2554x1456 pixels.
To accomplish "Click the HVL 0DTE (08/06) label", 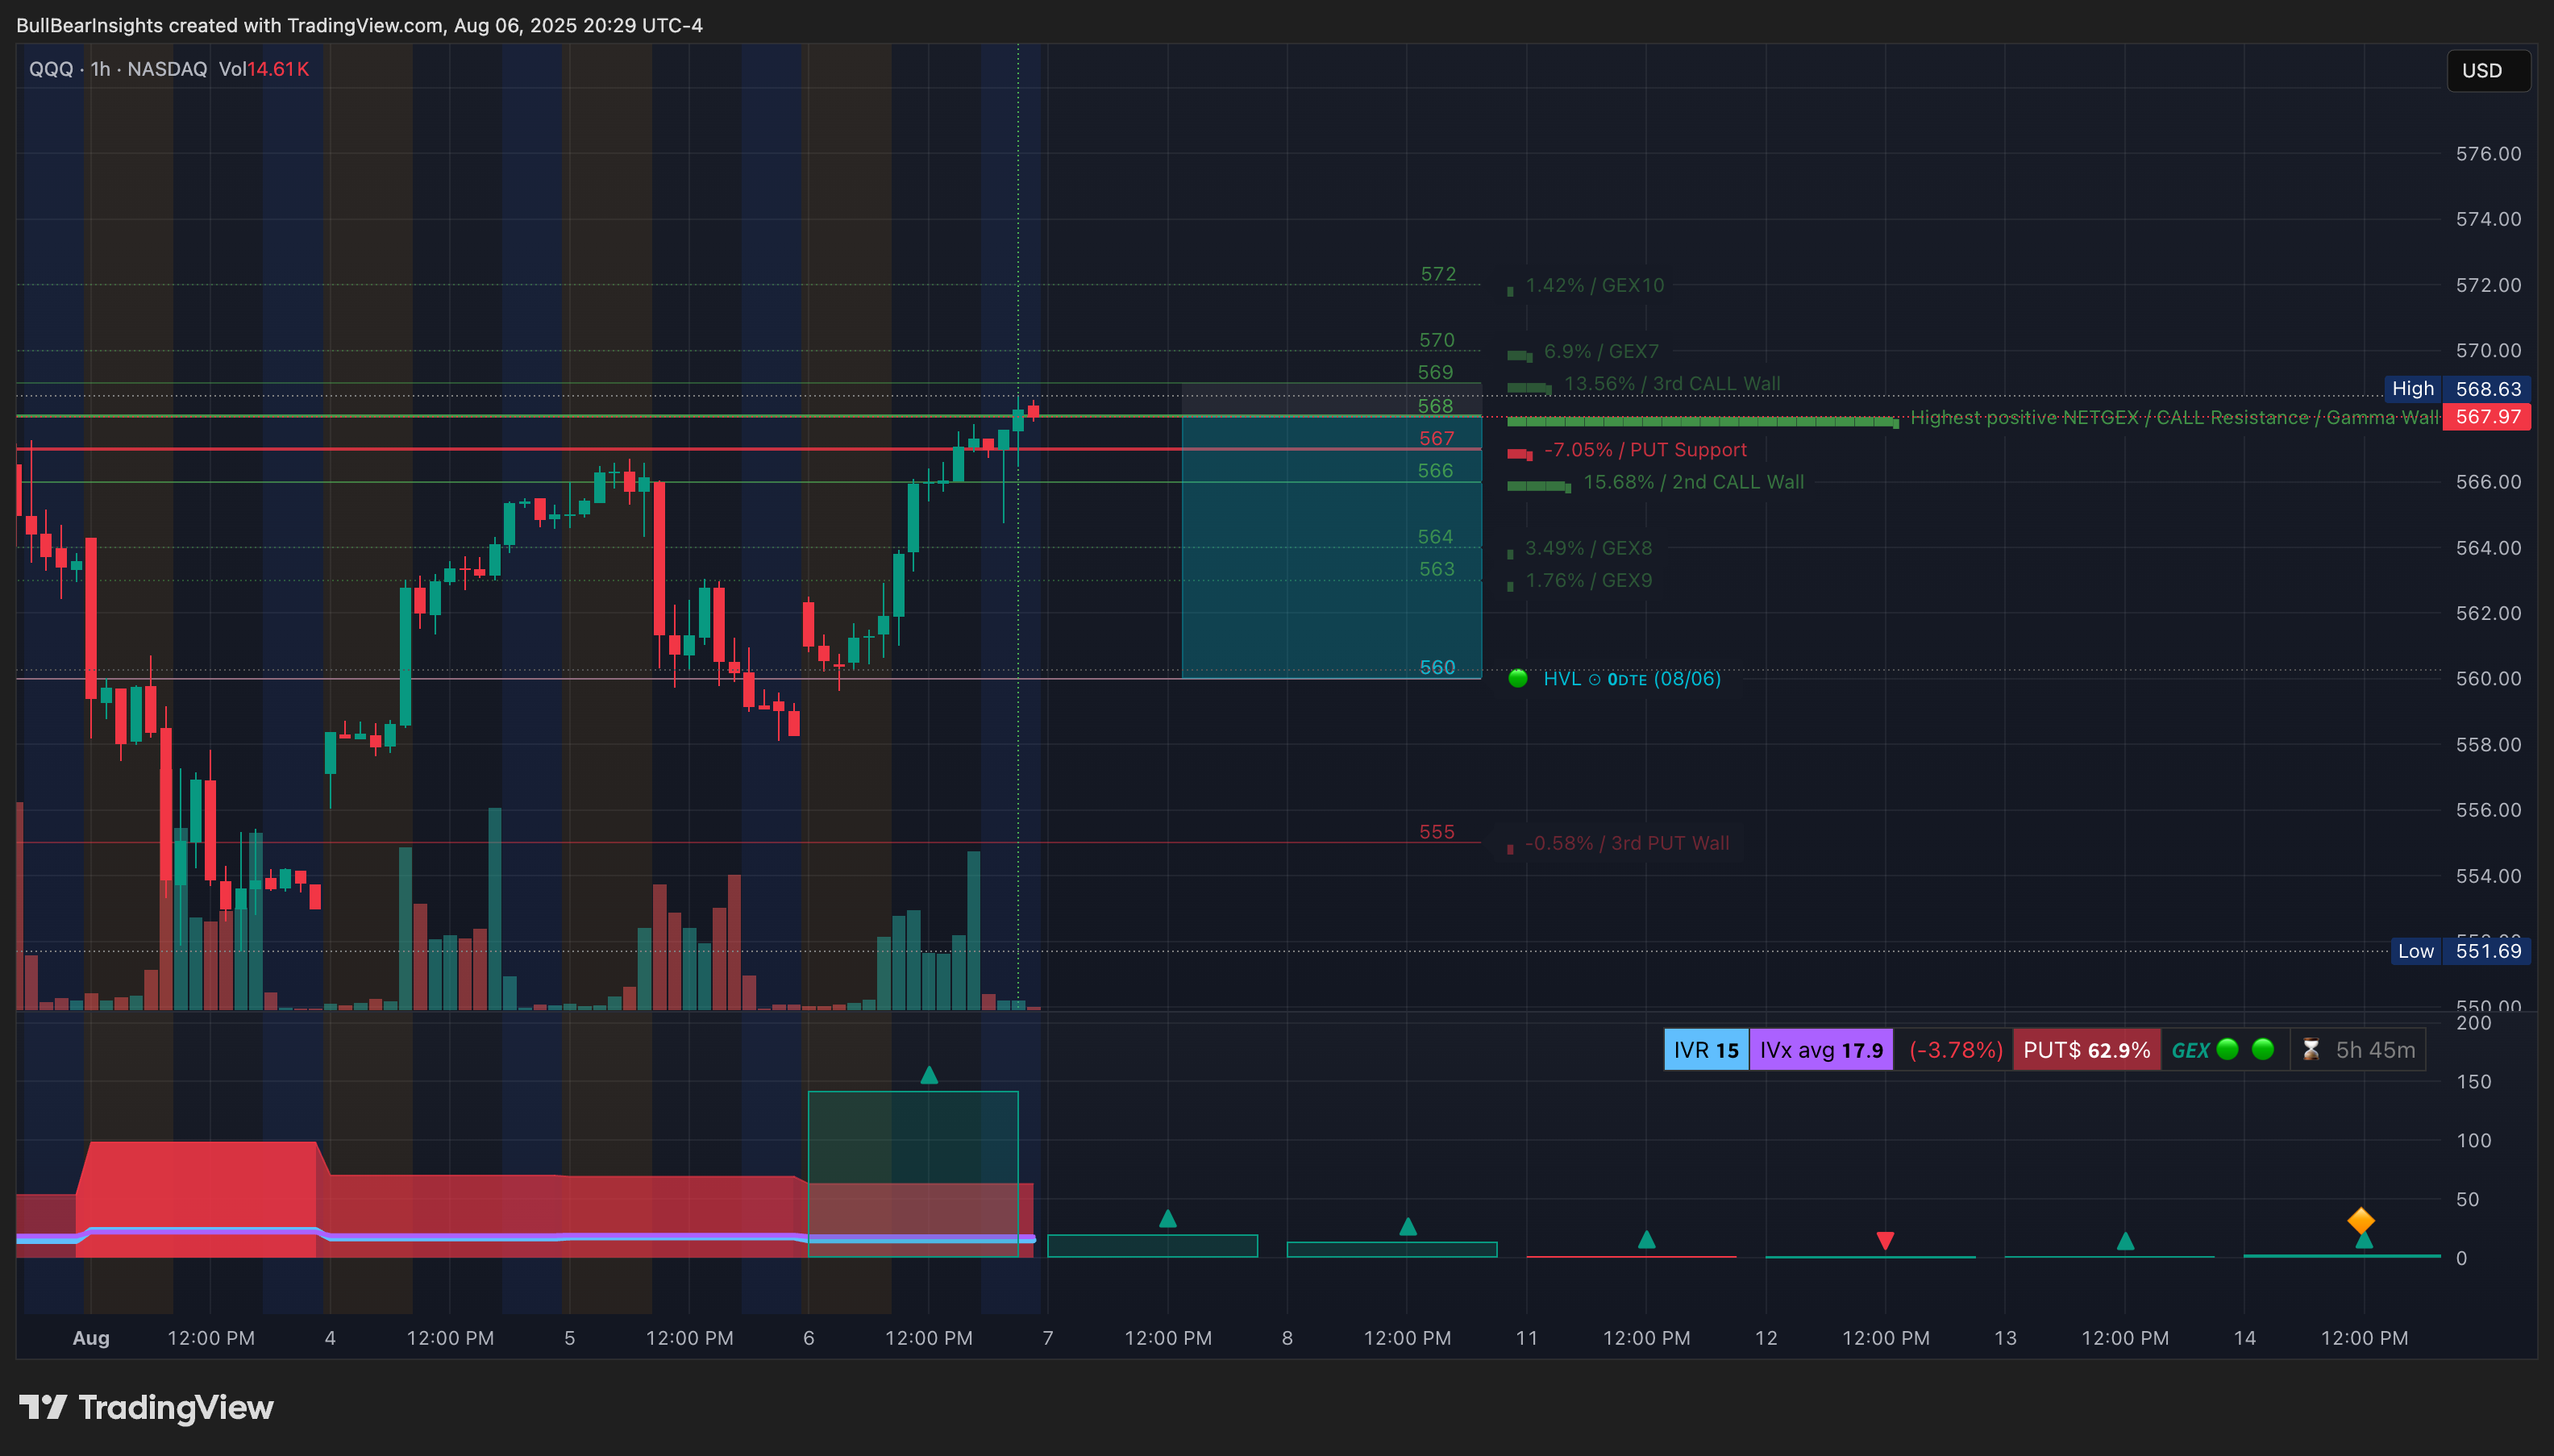I will coord(1632,679).
